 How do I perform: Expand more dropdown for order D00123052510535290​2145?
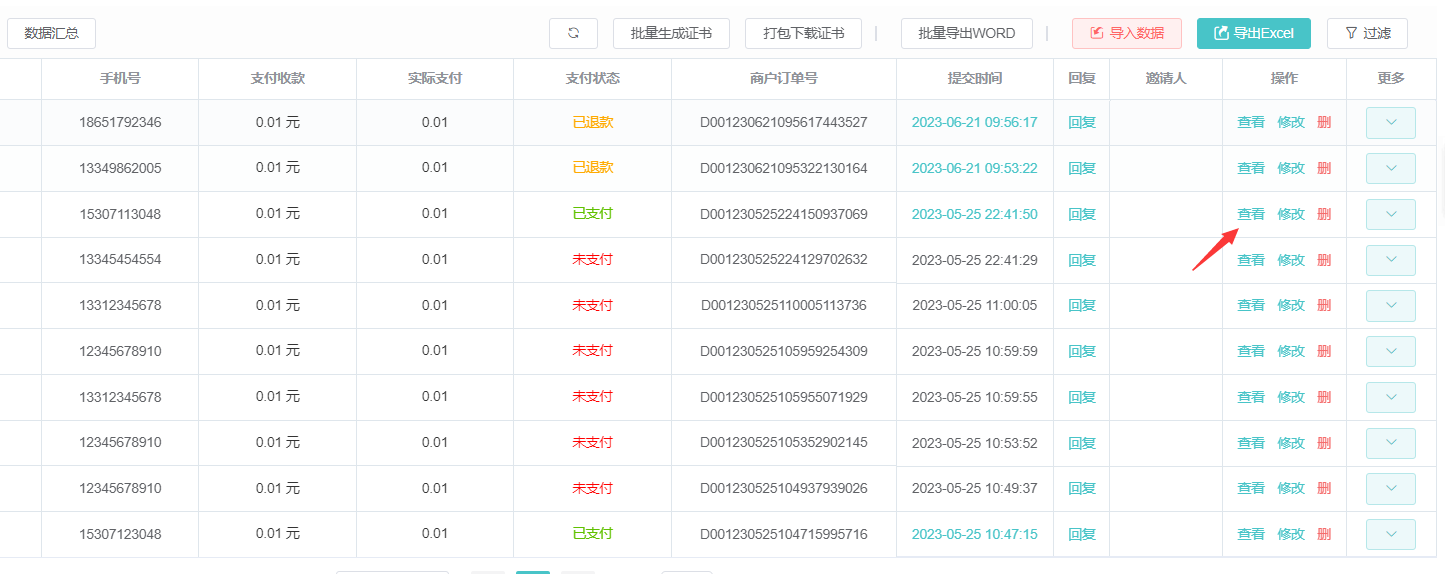click(x=1391, y=443)
